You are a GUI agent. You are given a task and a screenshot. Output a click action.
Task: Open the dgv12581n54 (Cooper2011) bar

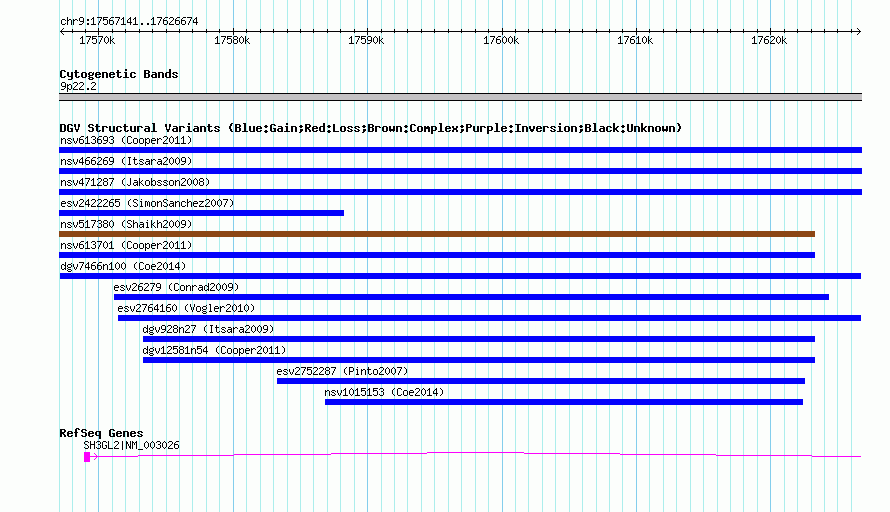pyautogui.click(x=479, y=360)
